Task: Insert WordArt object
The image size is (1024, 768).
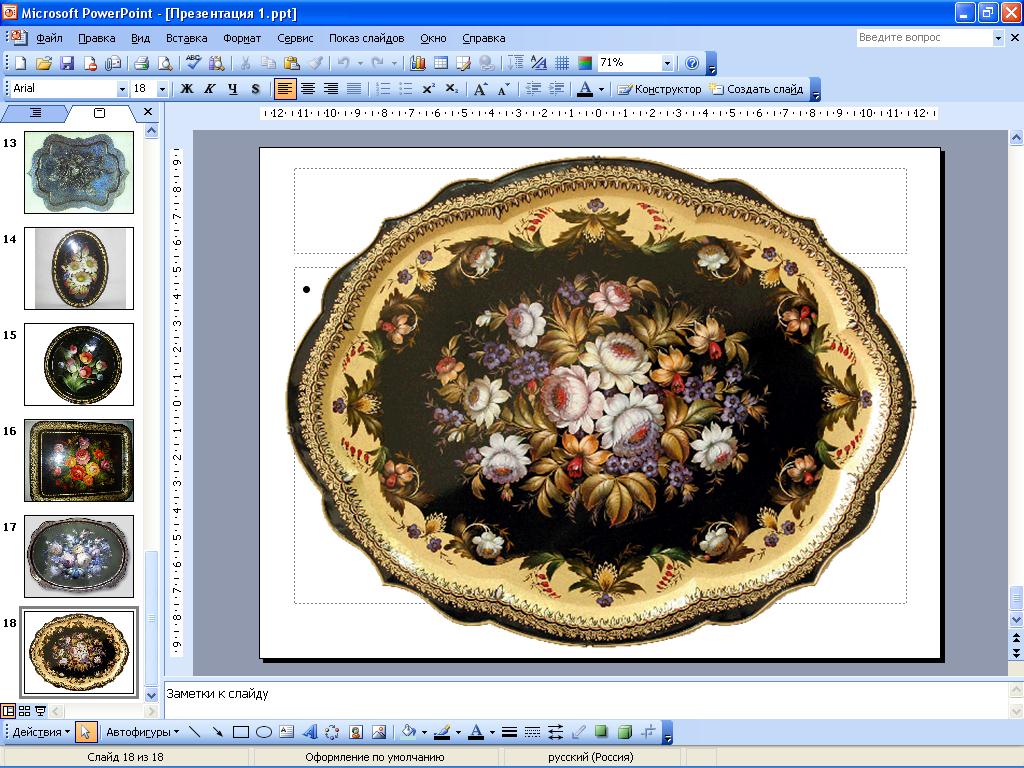Action: pyautogui.click(x=310, y=732)
